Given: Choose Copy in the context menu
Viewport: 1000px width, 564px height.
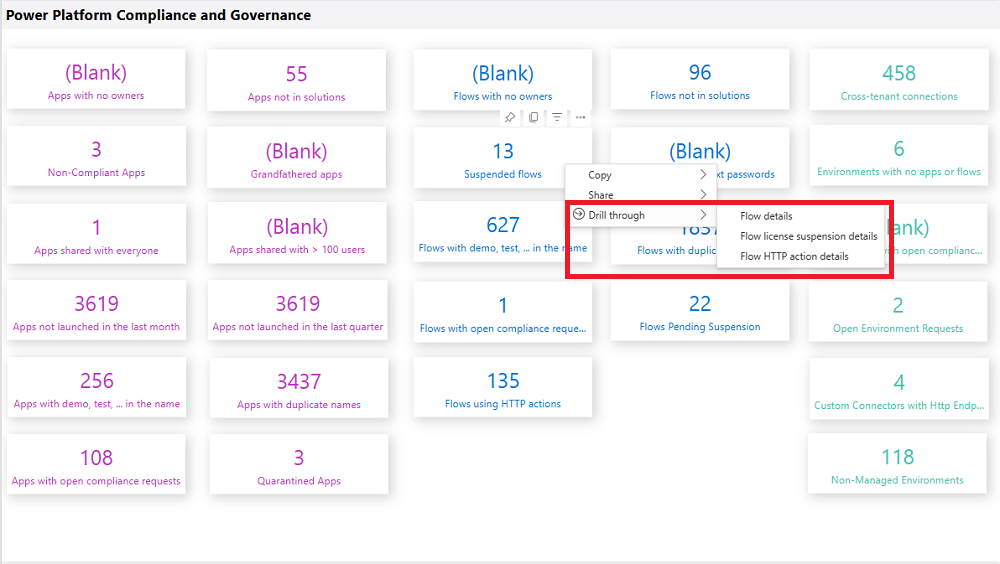Looking at the screenshot, I should [x=641, y=174].
